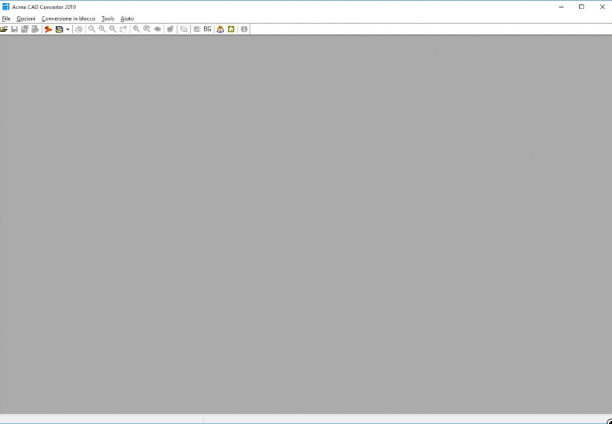Viewport: 612px width, 424px height.
Task: Open the File menu
Action: click(x=6, y=19)
